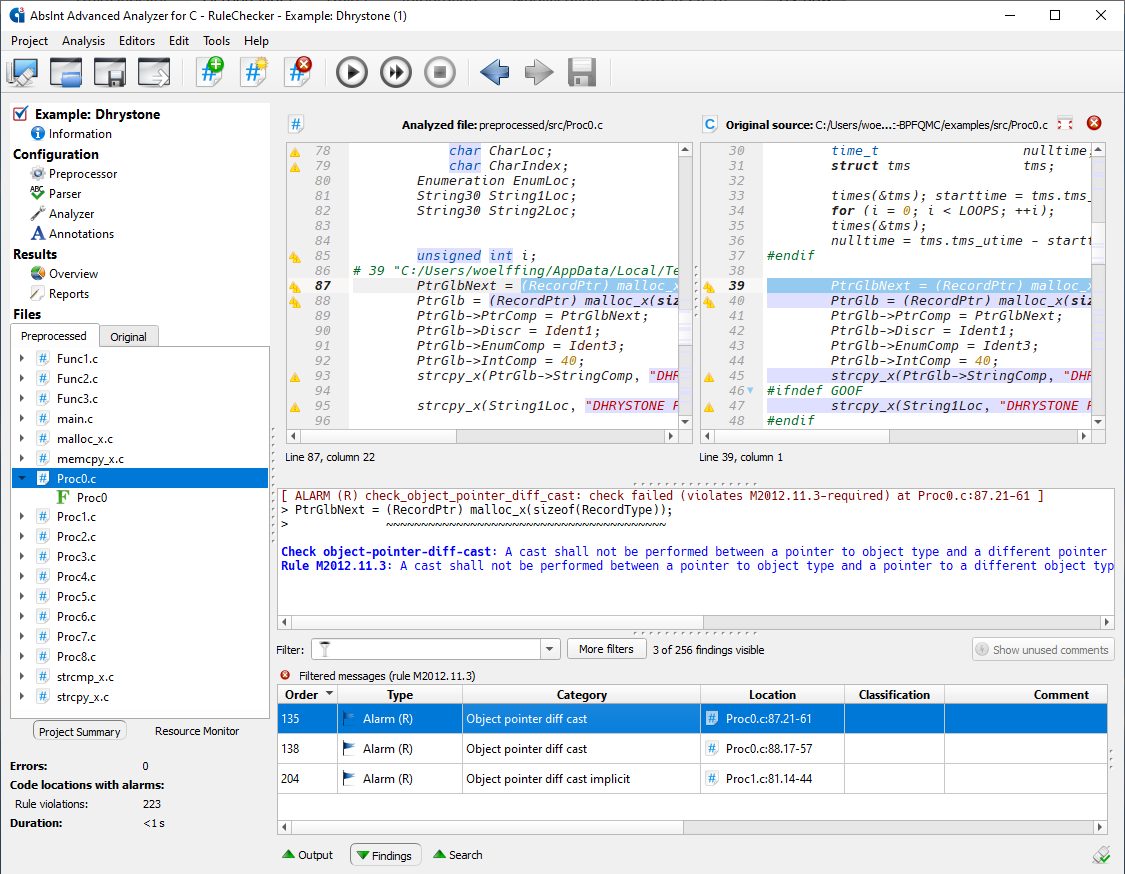
Task: Go back with the blue left arrow
Action: 494,72
